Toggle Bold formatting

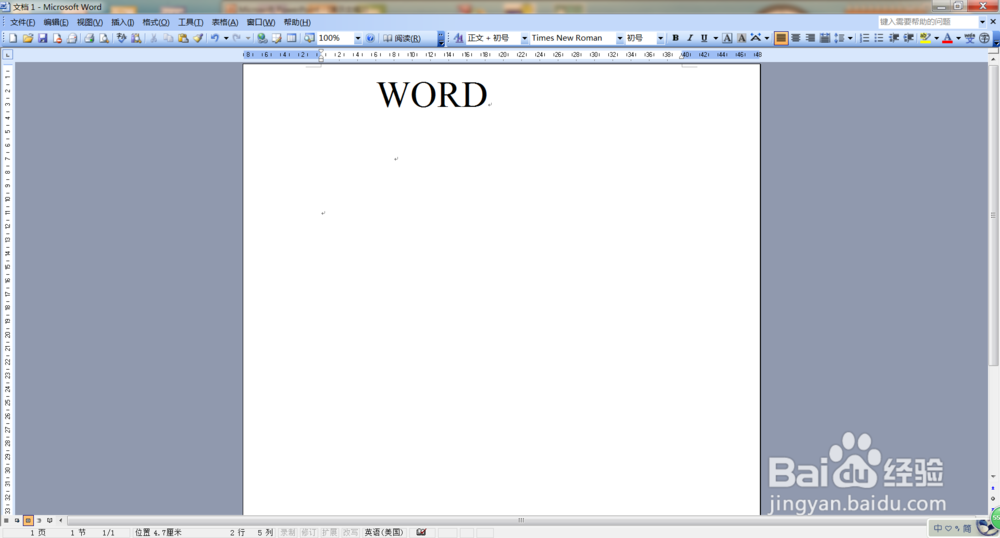675,38
